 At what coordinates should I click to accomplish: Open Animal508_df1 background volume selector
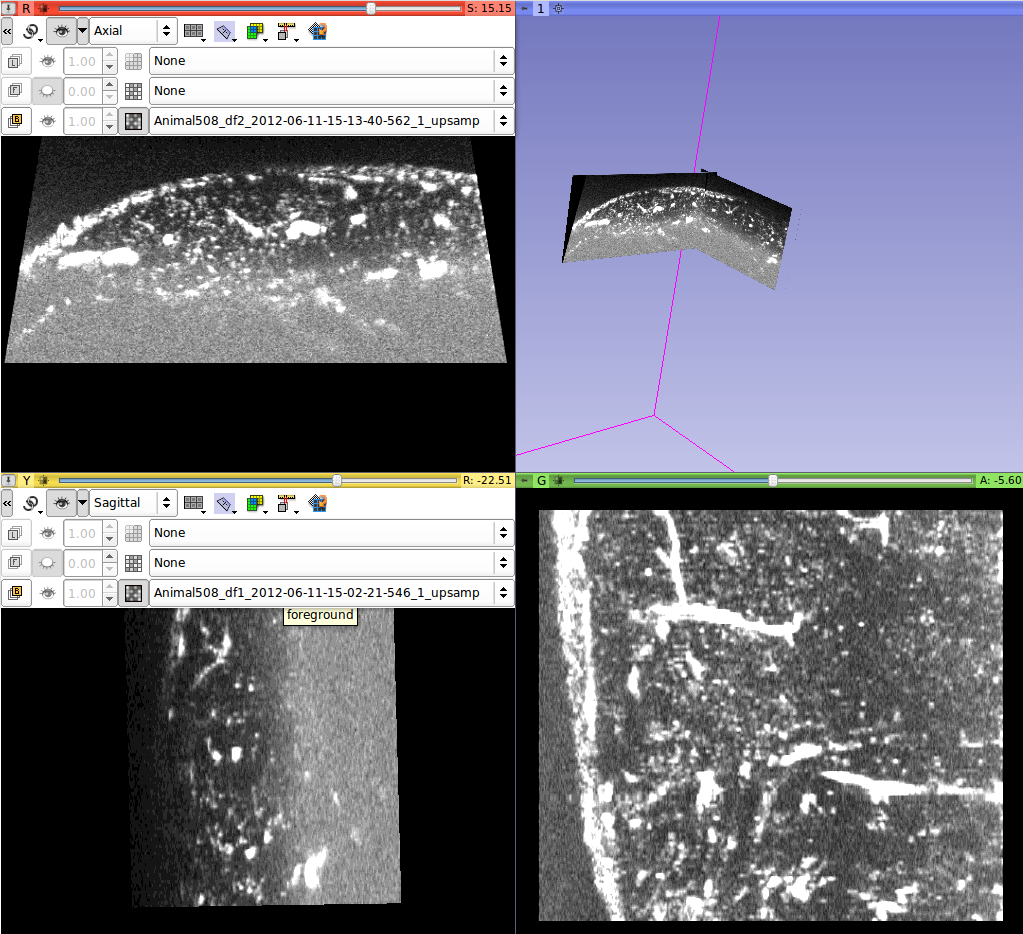click(x=331, y=593)
